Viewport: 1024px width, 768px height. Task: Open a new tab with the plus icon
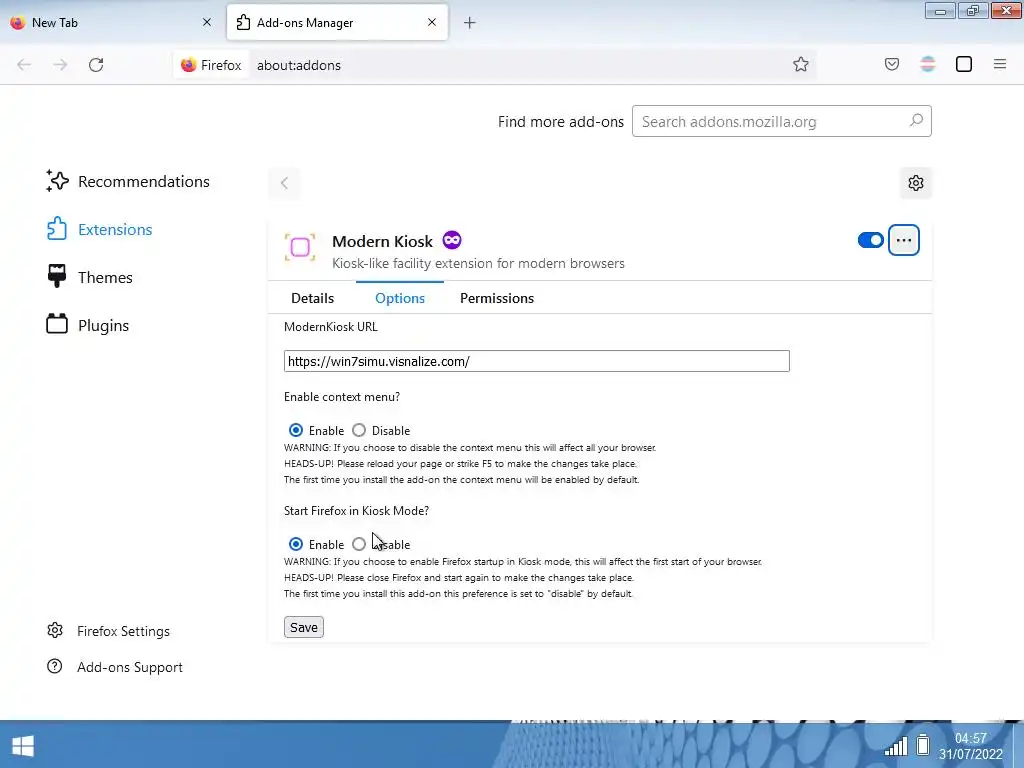tap(470, 23)
